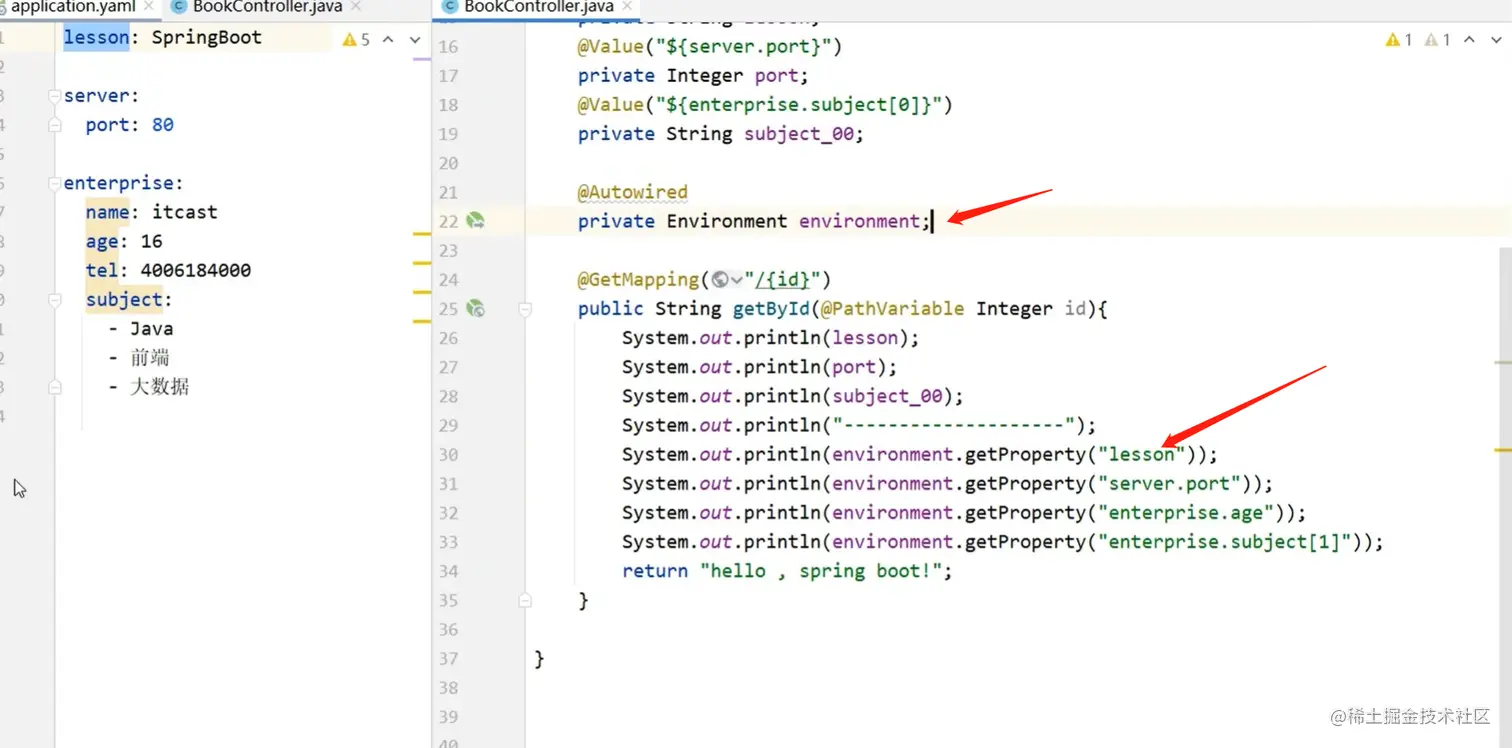
Task: Collapse the getById method at line 25
Action: pyautogui.click(x=524, y=310)
